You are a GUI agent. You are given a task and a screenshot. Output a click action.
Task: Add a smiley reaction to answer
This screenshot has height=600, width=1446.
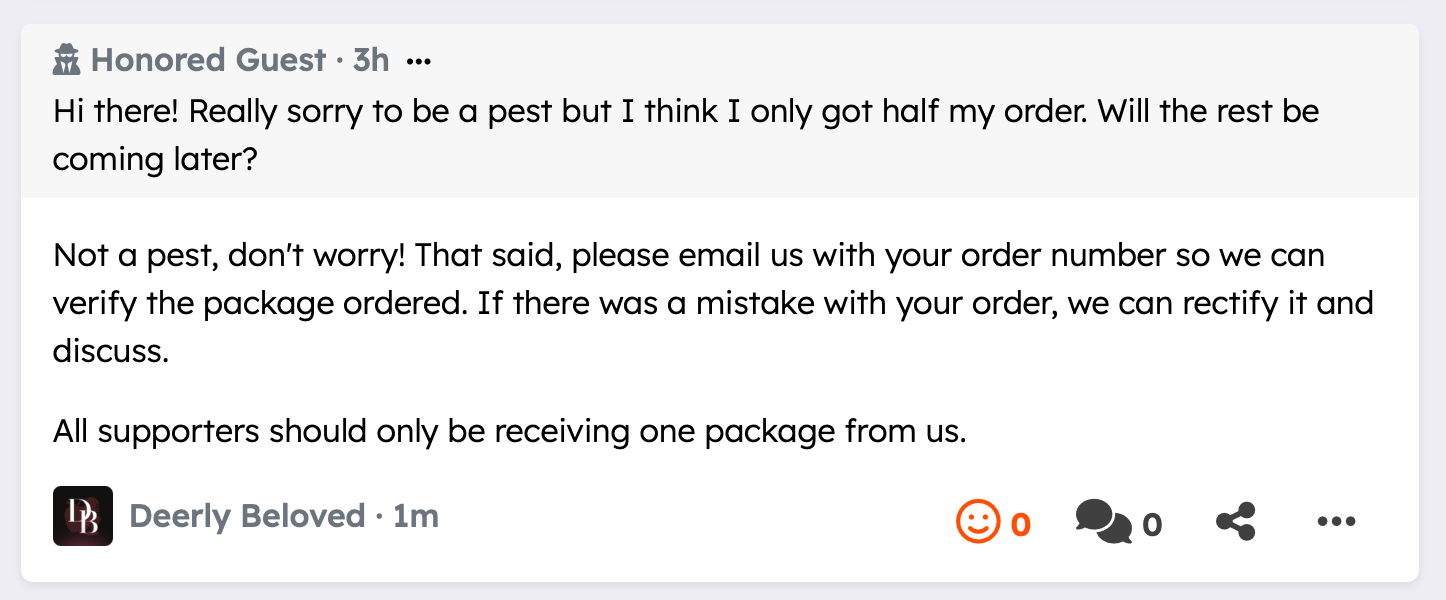(977, 522)
